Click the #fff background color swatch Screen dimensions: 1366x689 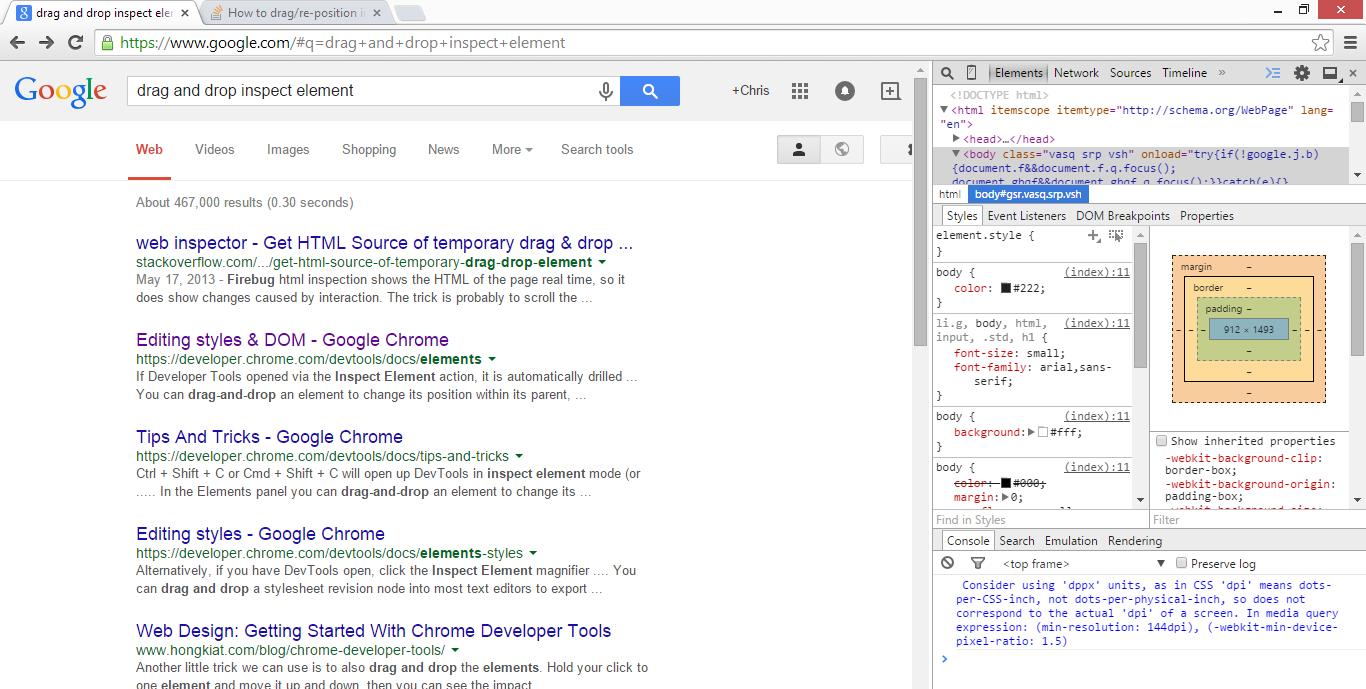coord(1043,433)
